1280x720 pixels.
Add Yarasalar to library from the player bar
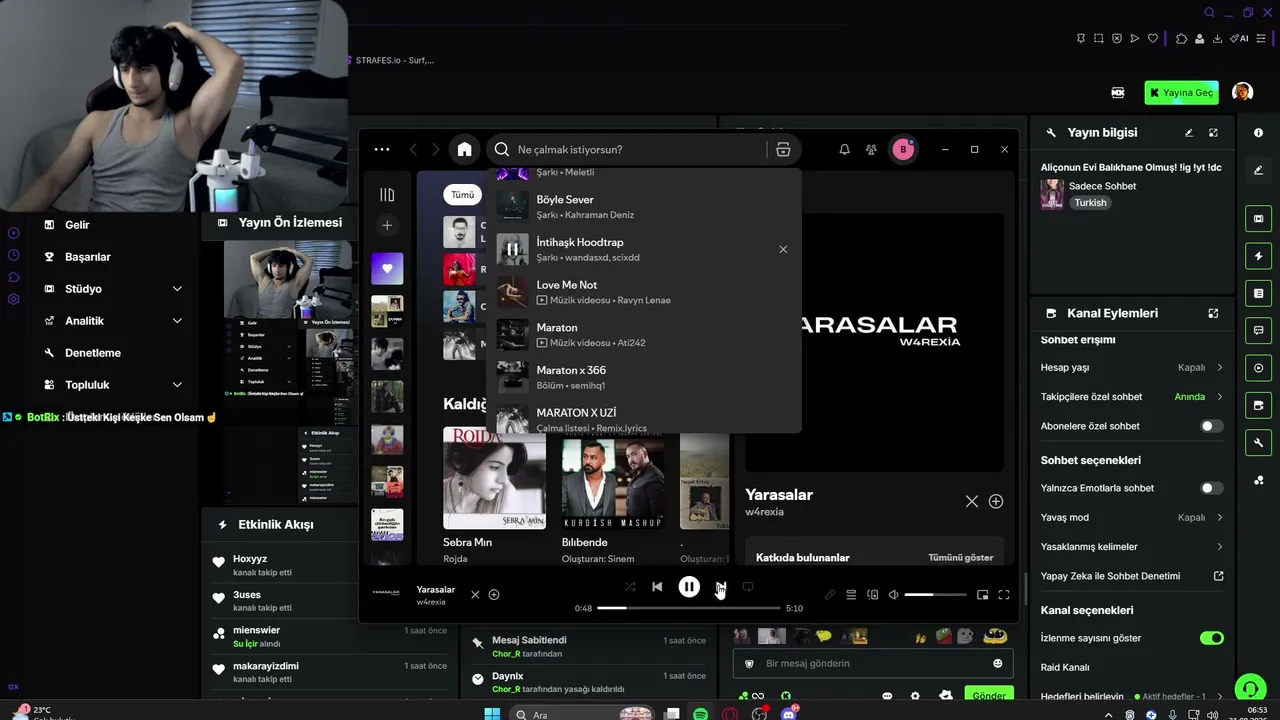point(494,594)
